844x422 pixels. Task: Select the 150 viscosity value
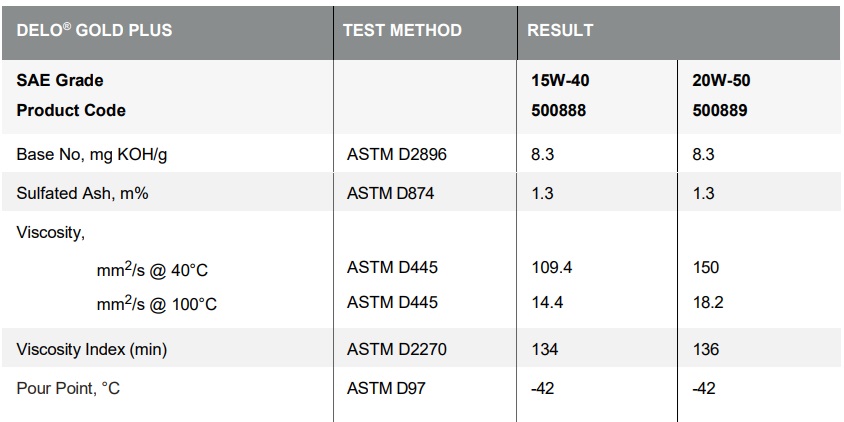click(706, 268)
